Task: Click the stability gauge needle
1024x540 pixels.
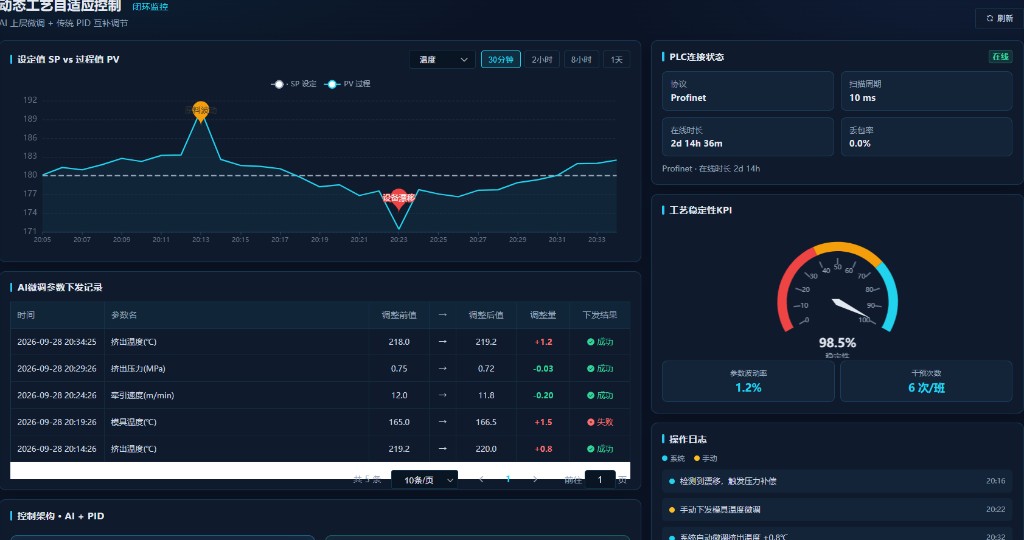Action: 852,309
